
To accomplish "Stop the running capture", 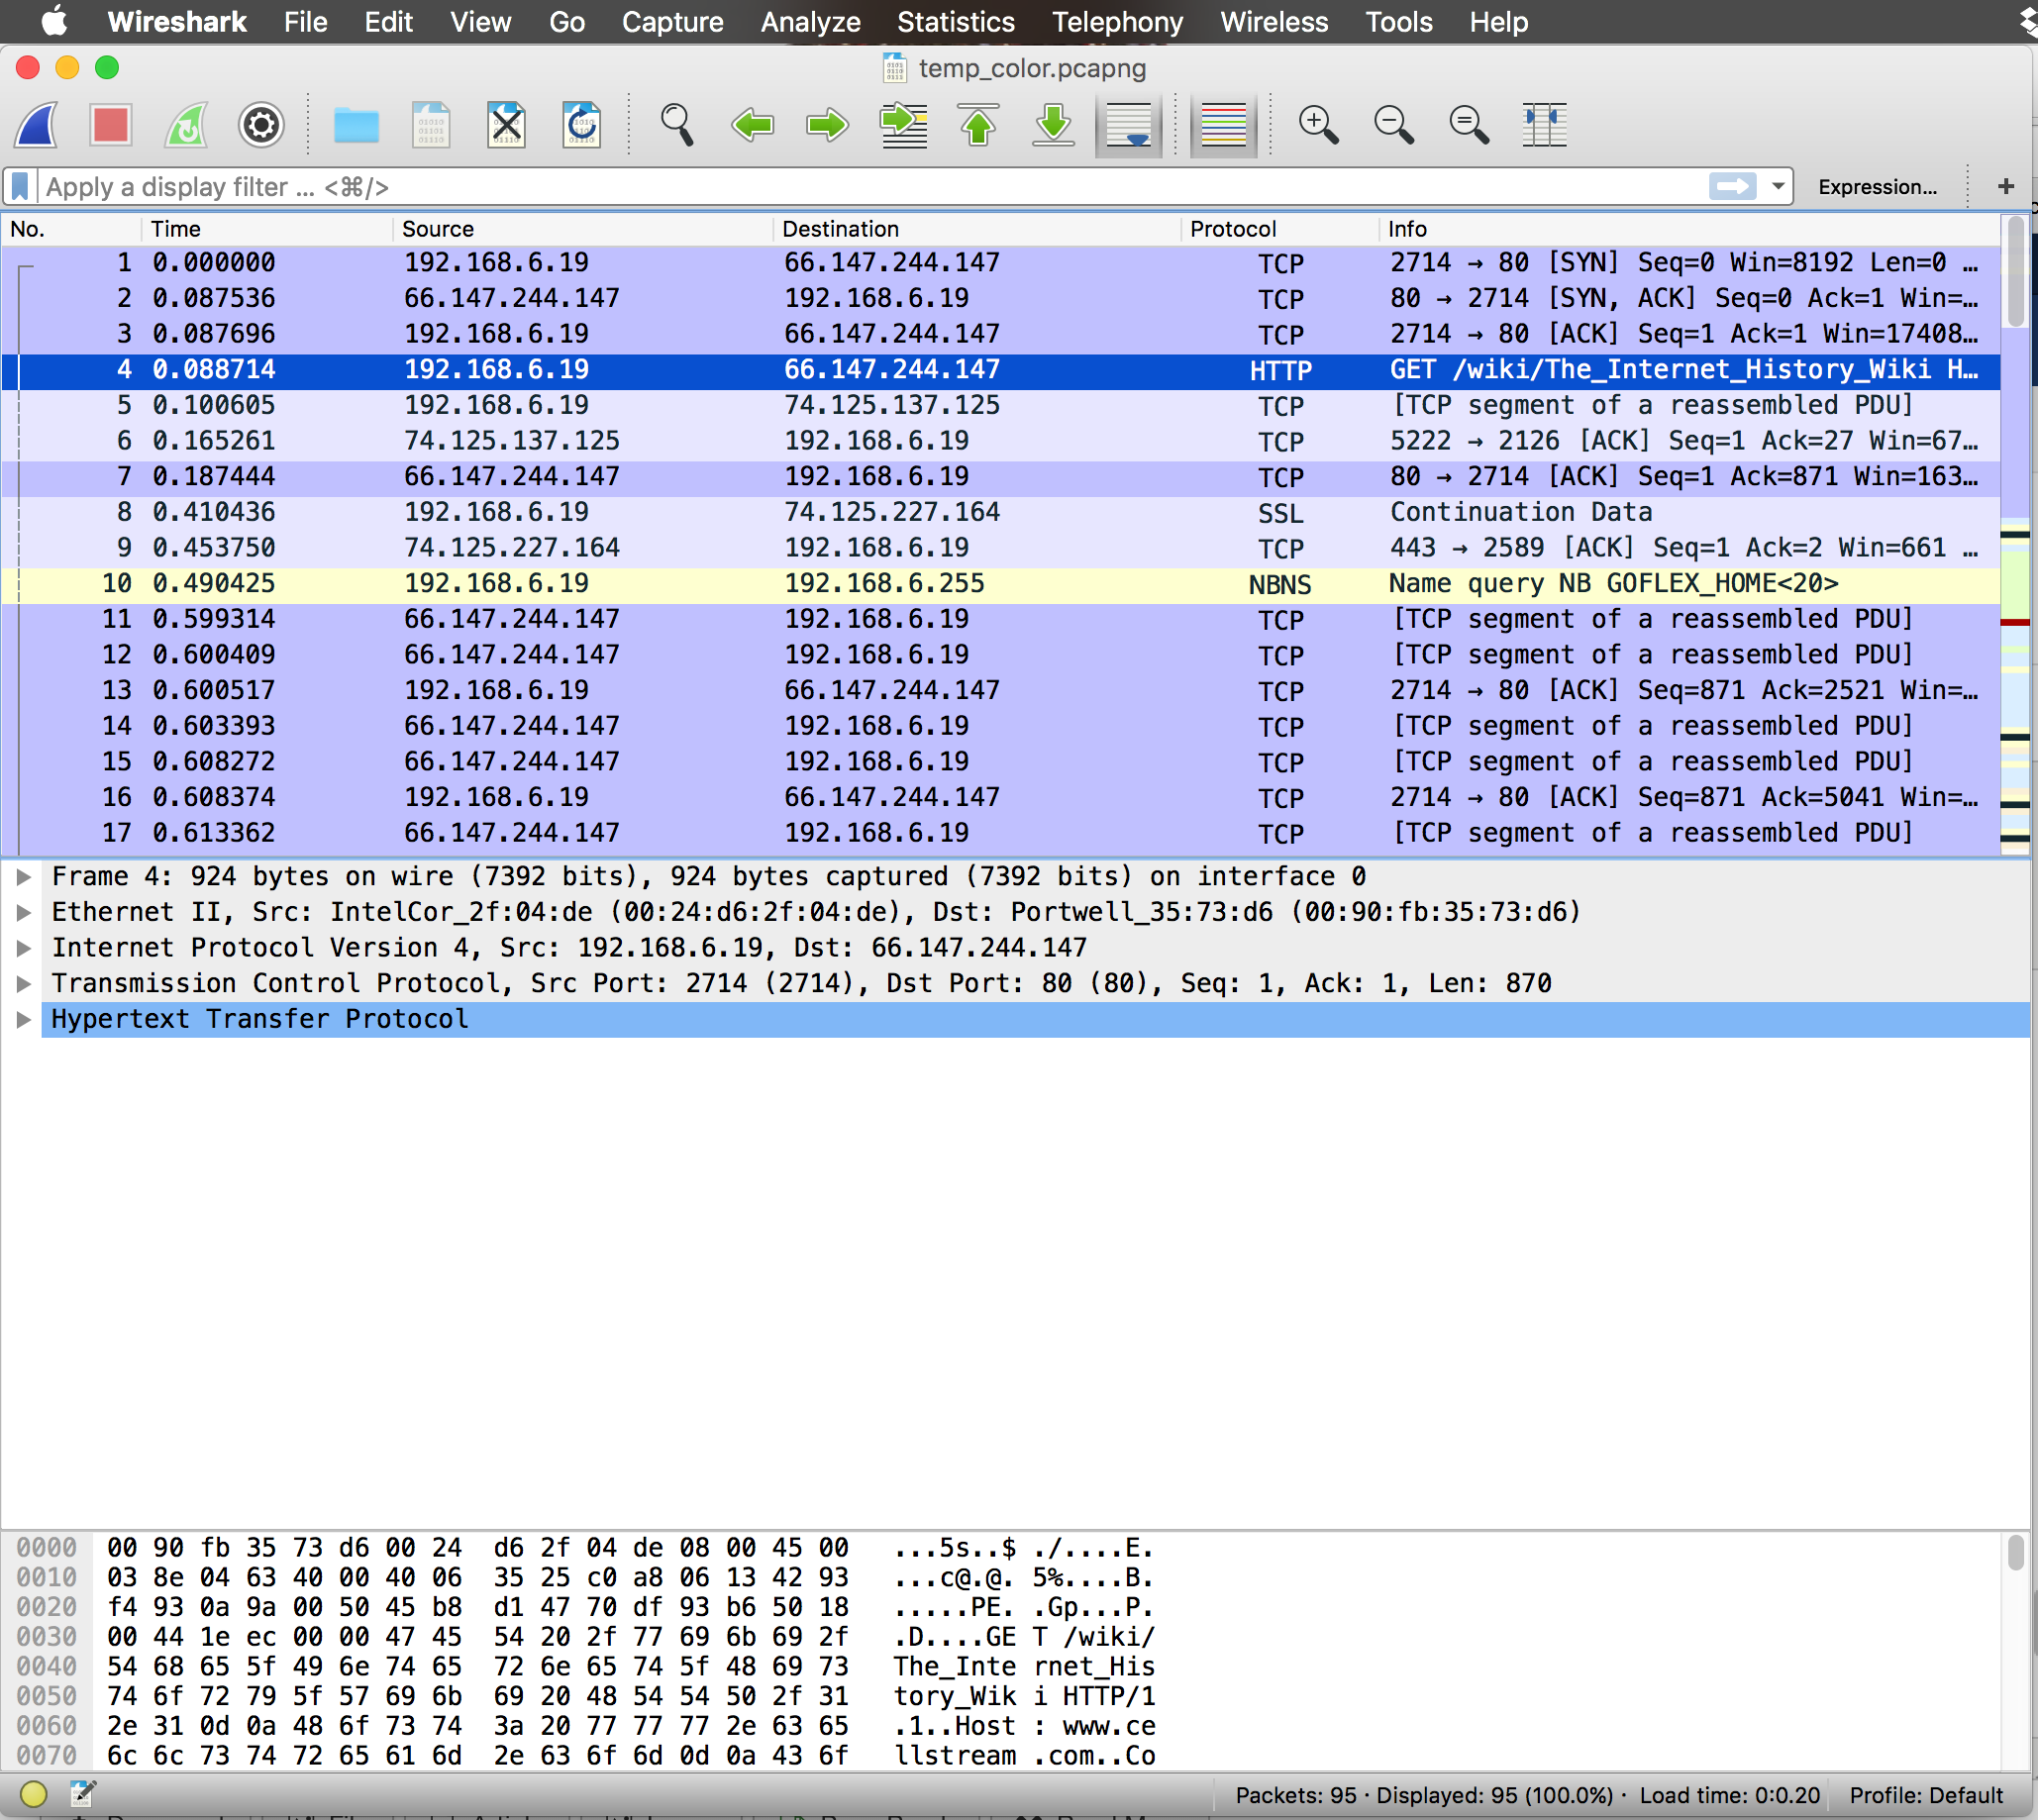I will point(110,125).
